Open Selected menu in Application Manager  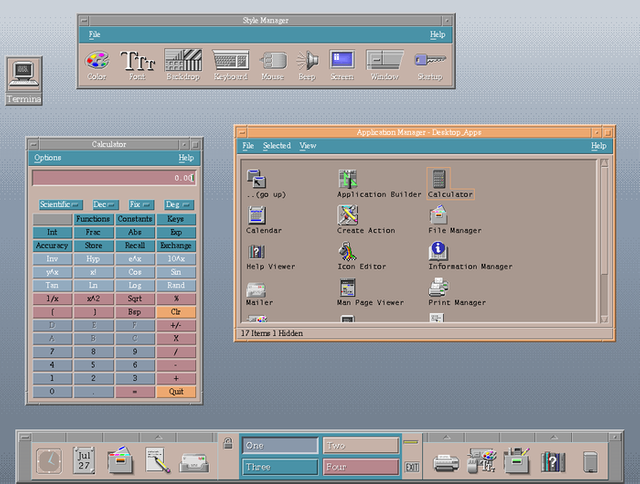point(277,146)
